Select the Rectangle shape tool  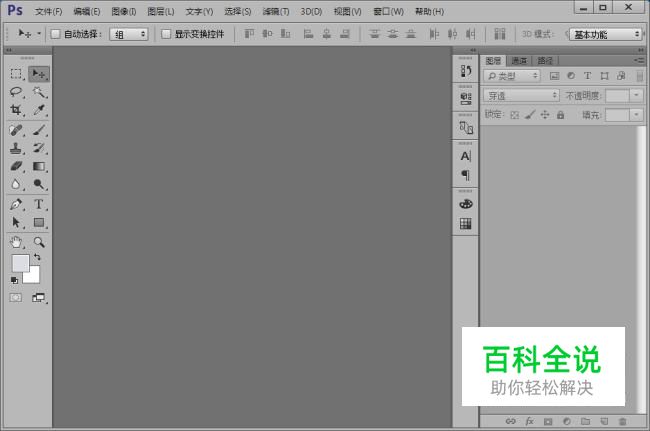pos(39,223)
